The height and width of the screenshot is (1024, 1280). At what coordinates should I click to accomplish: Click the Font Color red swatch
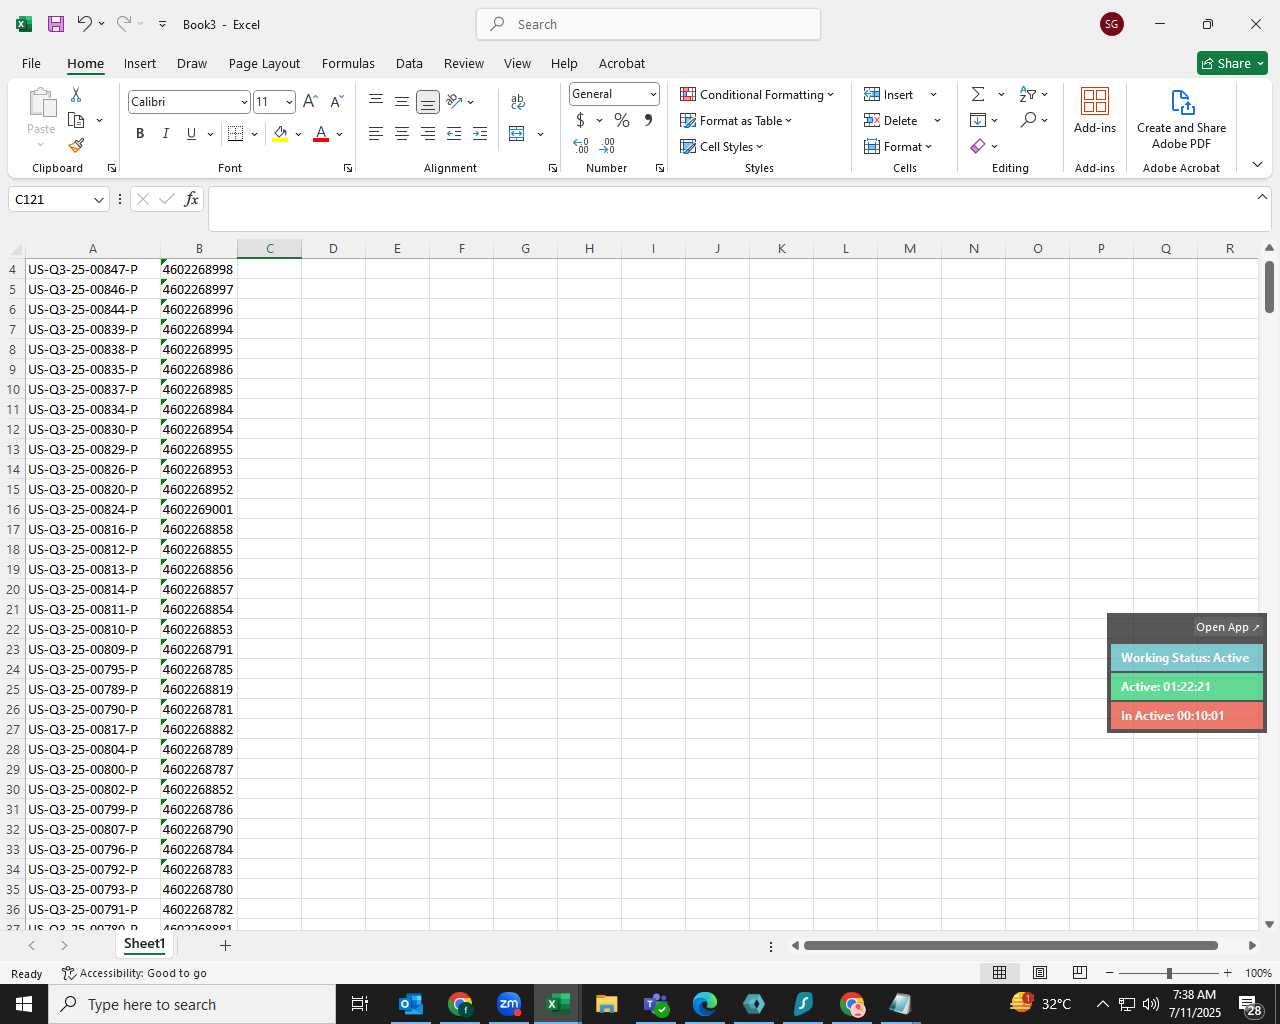[321, 134]
